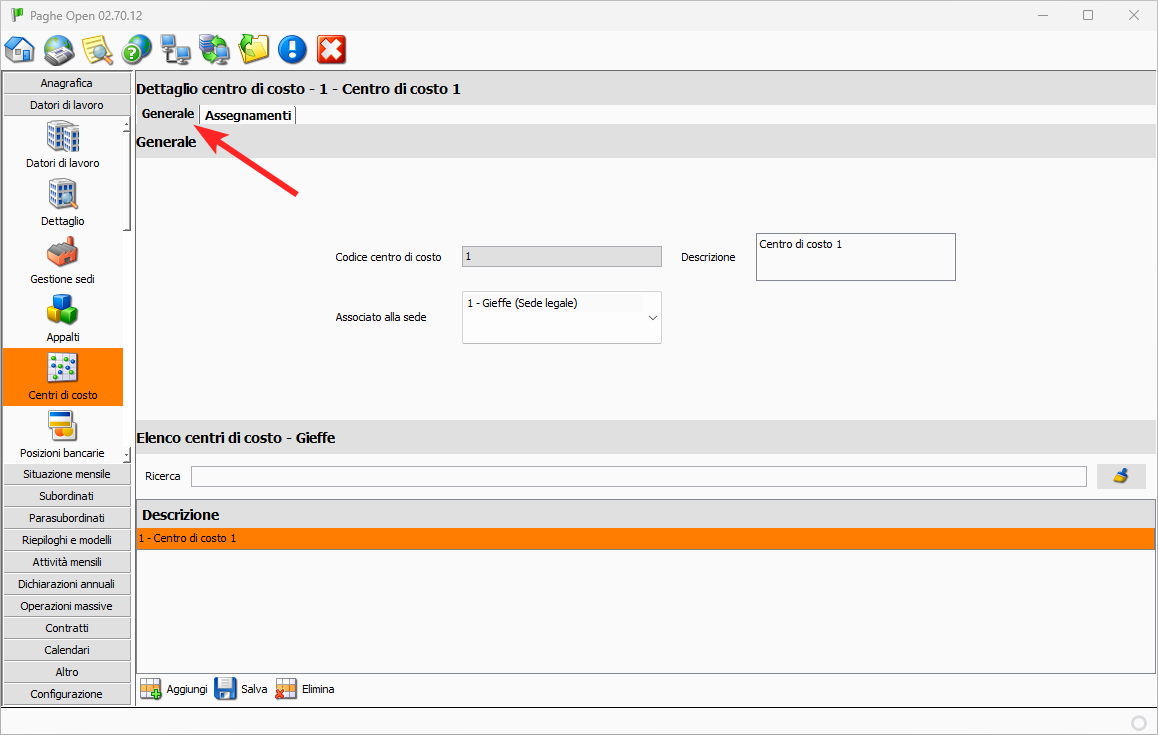
Task: Click into the Ricerca search field
Action: (638, 476)
